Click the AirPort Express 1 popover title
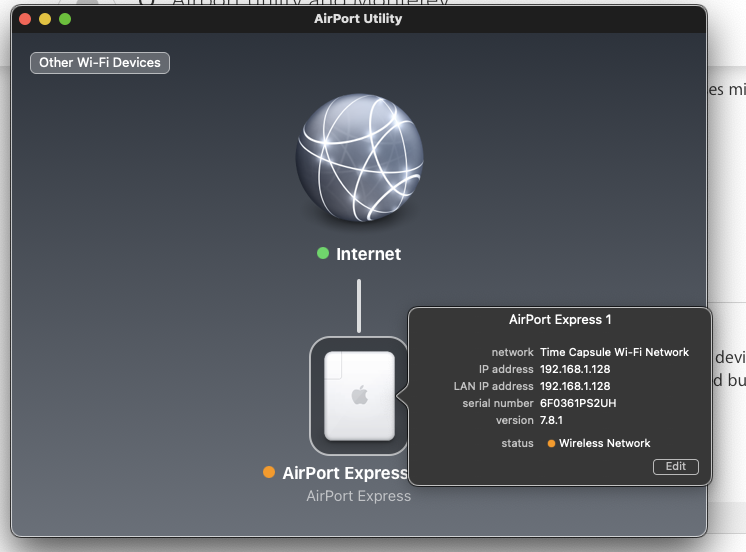Image resolution: width=746 pixels, height=552 pixels. 560,320
